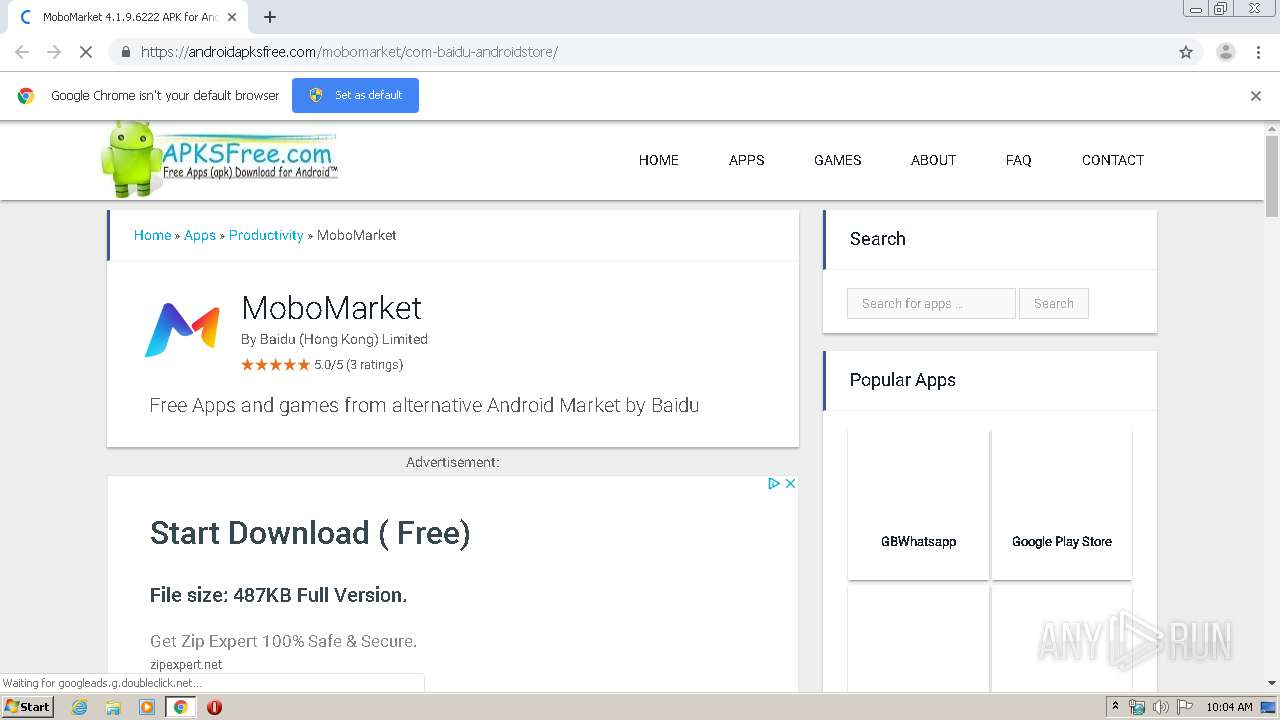Click the page vertical scrollbar thumb
Viewport: 1280px width, 720px height.
pos(1272,175)
